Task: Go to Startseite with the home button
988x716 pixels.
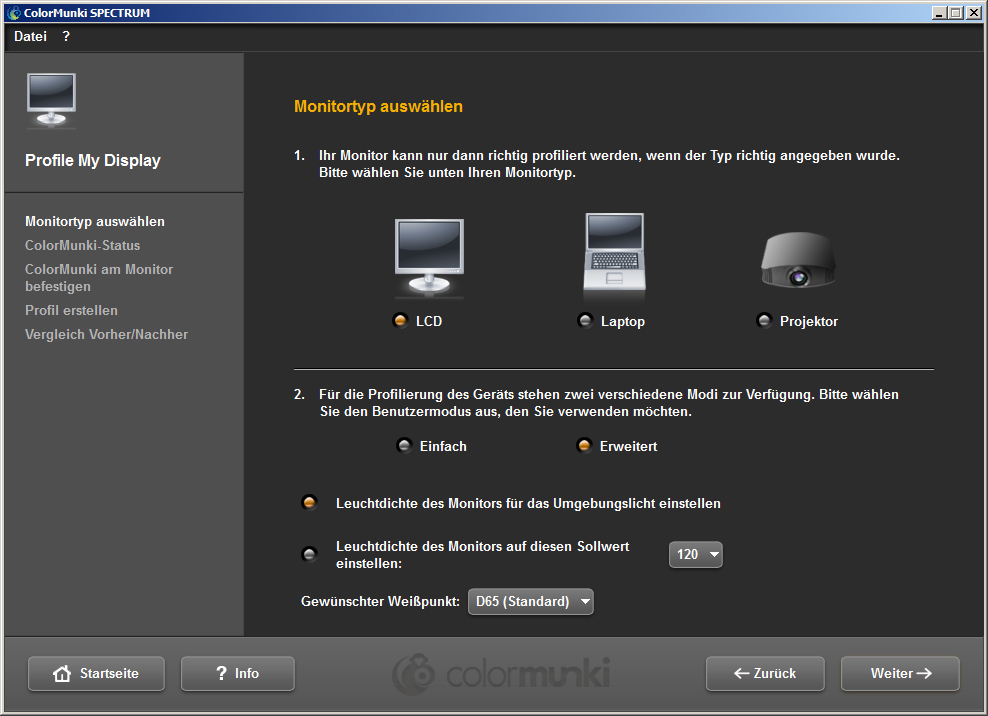Action: pyautogui.click(x=96, y=673)
